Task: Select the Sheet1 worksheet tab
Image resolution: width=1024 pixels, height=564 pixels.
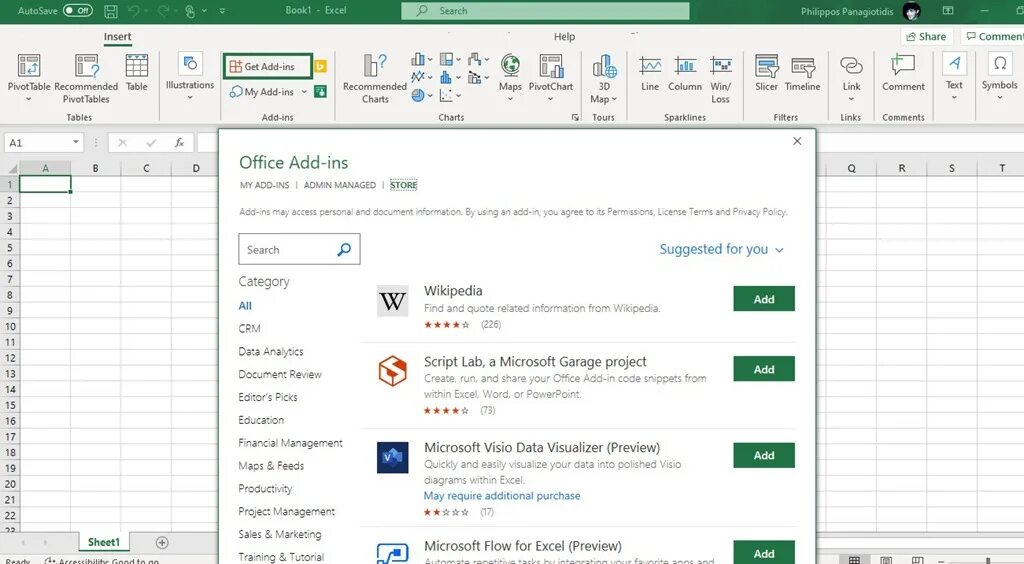Action: pos(104,542)
